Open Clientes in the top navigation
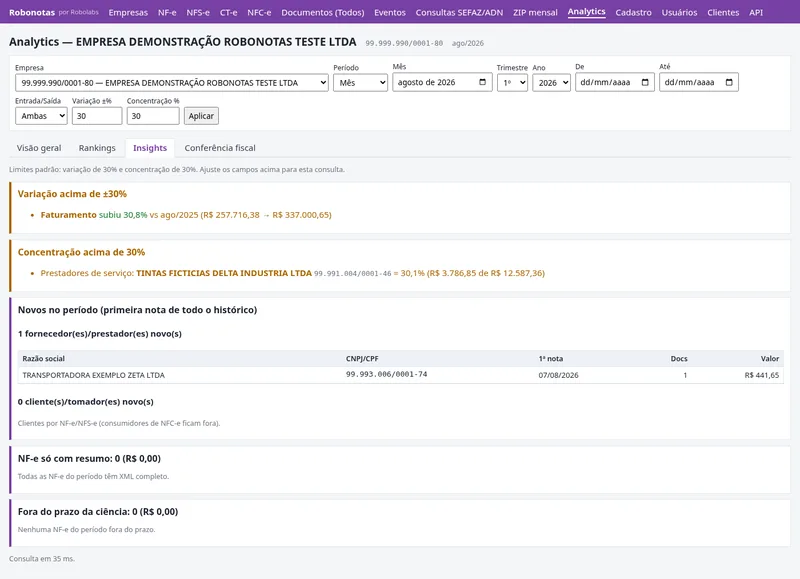 pos(723,12)
